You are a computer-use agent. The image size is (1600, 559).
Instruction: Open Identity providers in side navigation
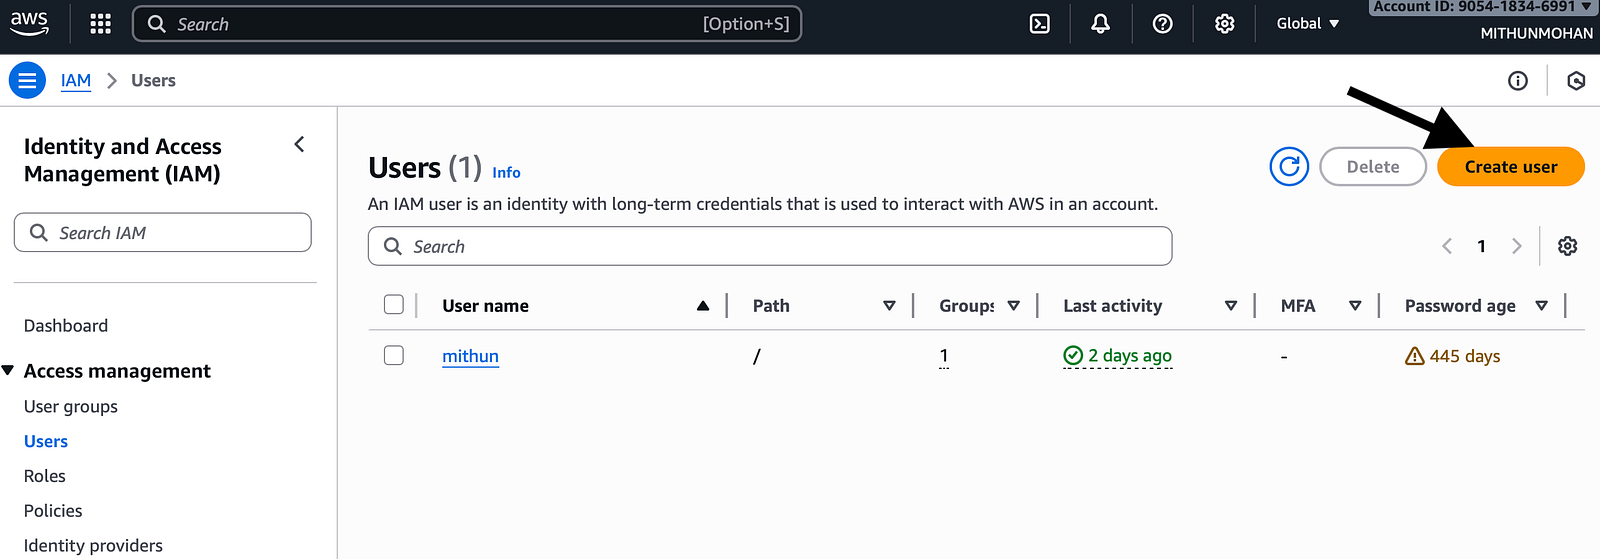click(x=93, y=546)
